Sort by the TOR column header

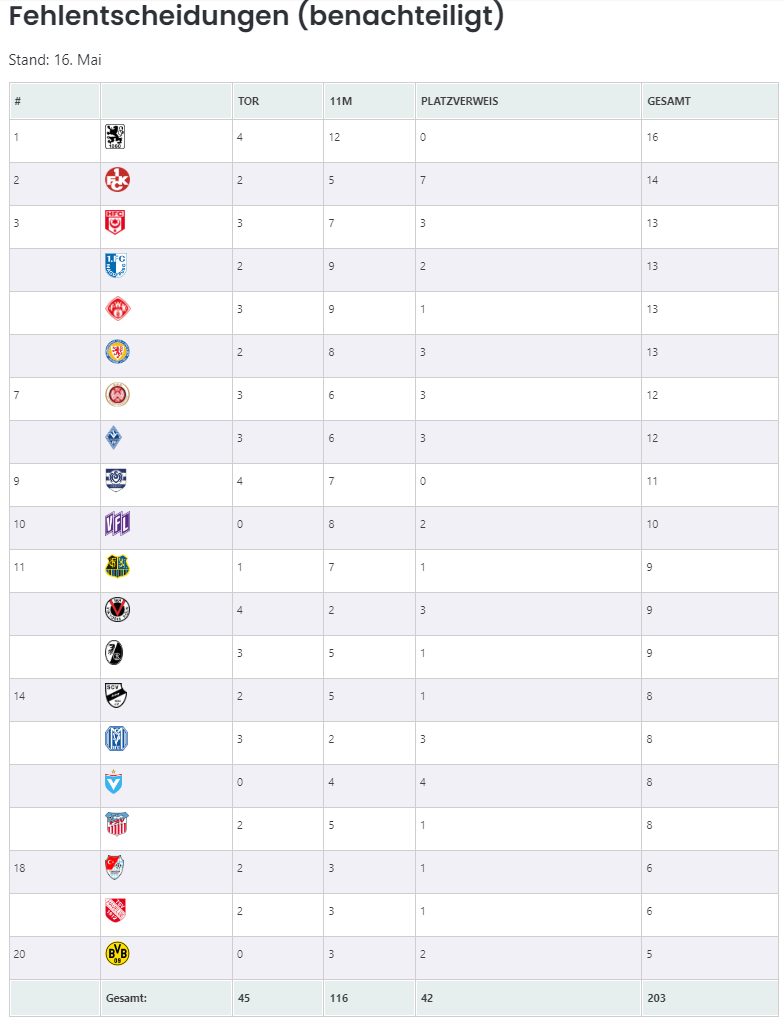(x=248, y=101)
